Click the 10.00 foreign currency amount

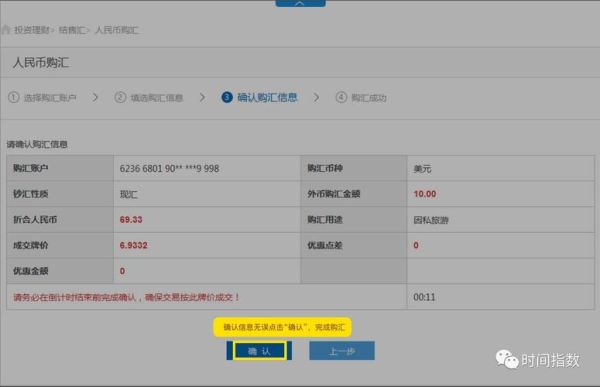(425, 194)
